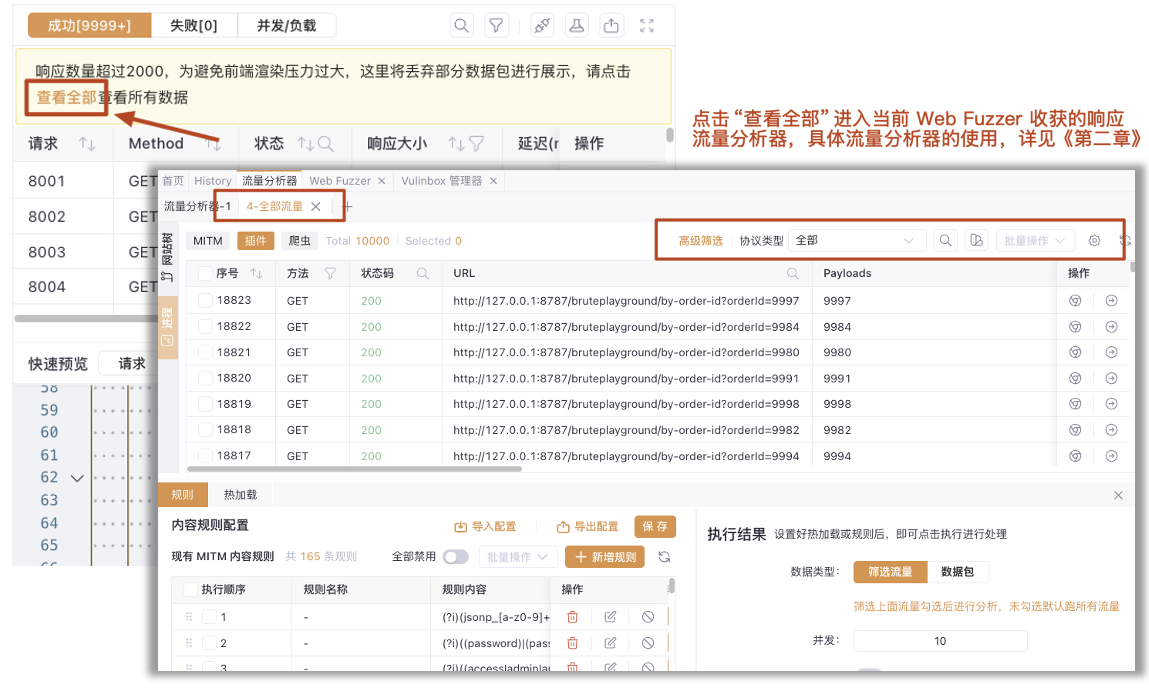Click filter icon in 方法 column header

point(330,273)
